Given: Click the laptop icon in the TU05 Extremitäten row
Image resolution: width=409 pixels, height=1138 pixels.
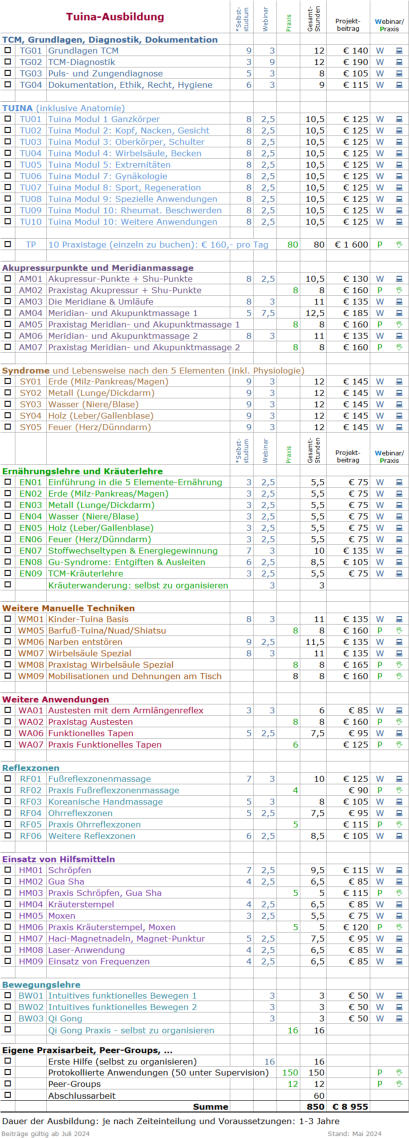Looking at the screenshot, I should pyautogui.click(x=399, y=165).
